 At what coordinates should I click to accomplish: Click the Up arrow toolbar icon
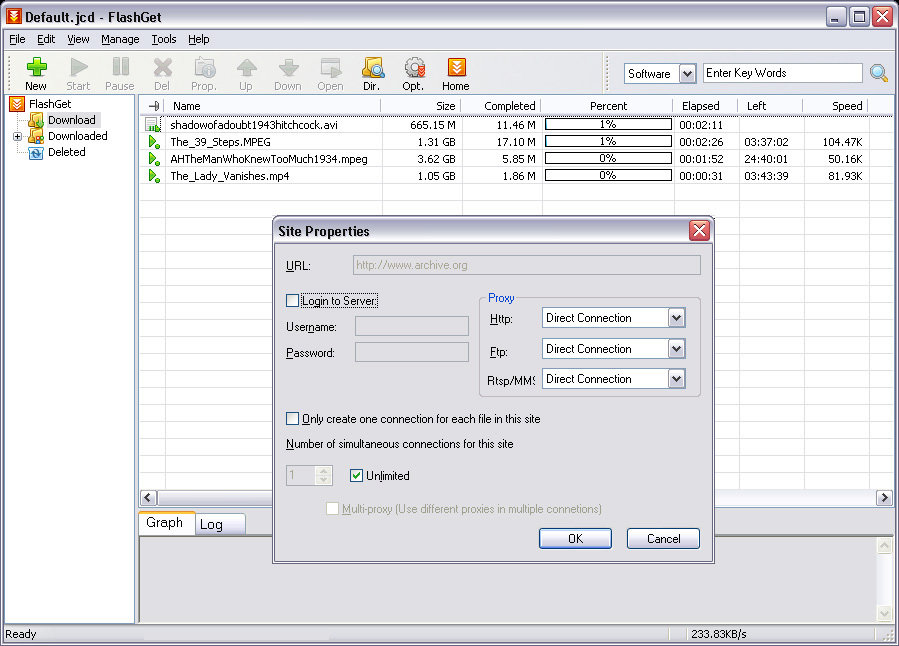[x=247, y=68]
